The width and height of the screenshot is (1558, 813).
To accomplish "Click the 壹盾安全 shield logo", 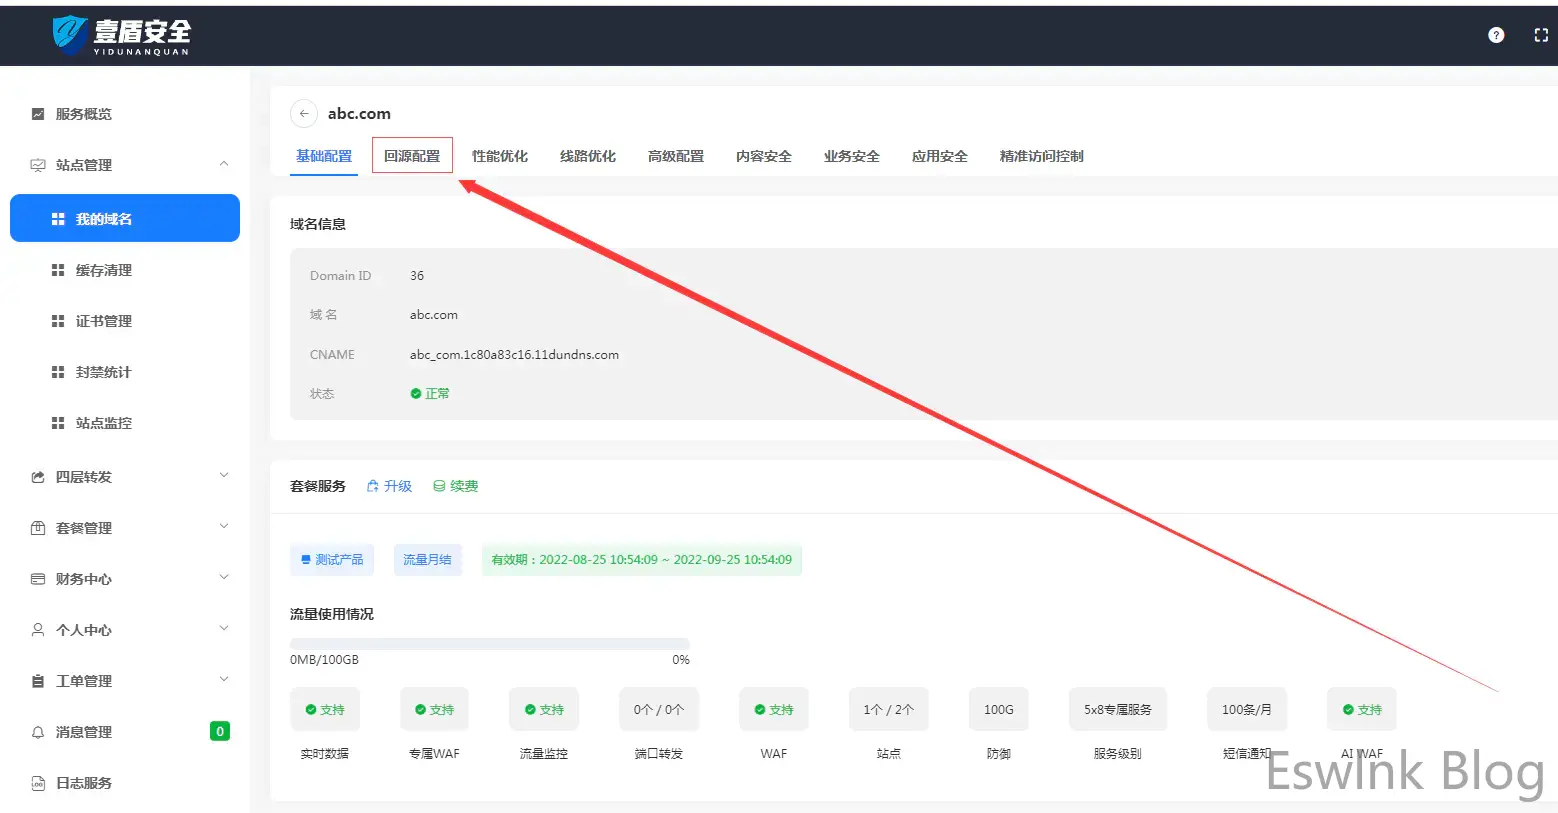I will pyautogui.click(x=70, y=35).
